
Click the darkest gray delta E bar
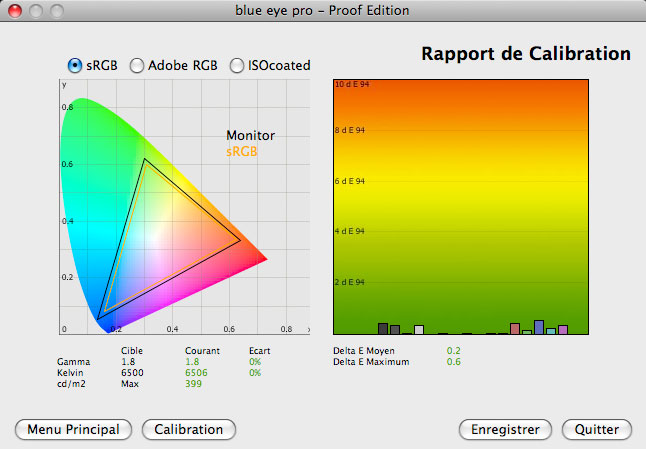[x=383, y=328]
